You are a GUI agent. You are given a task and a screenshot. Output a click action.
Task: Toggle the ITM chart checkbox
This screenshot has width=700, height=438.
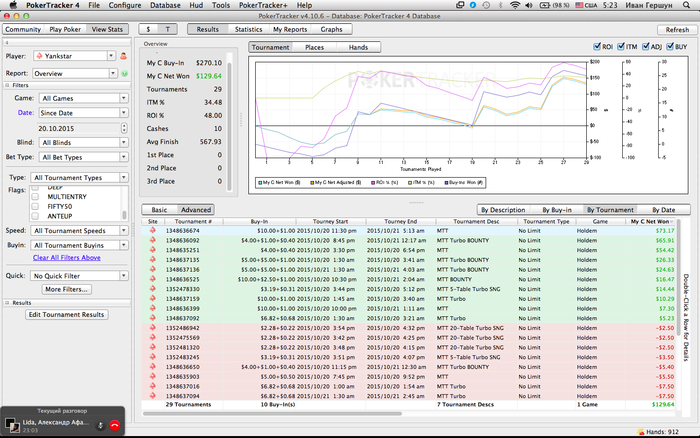(x=621, y=46)
